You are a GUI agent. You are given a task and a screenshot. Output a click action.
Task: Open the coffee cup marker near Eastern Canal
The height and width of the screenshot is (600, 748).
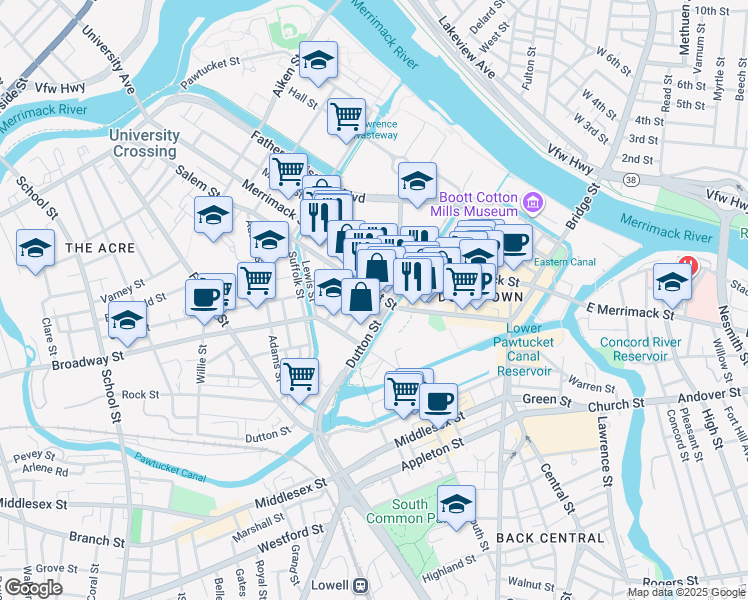517,244
